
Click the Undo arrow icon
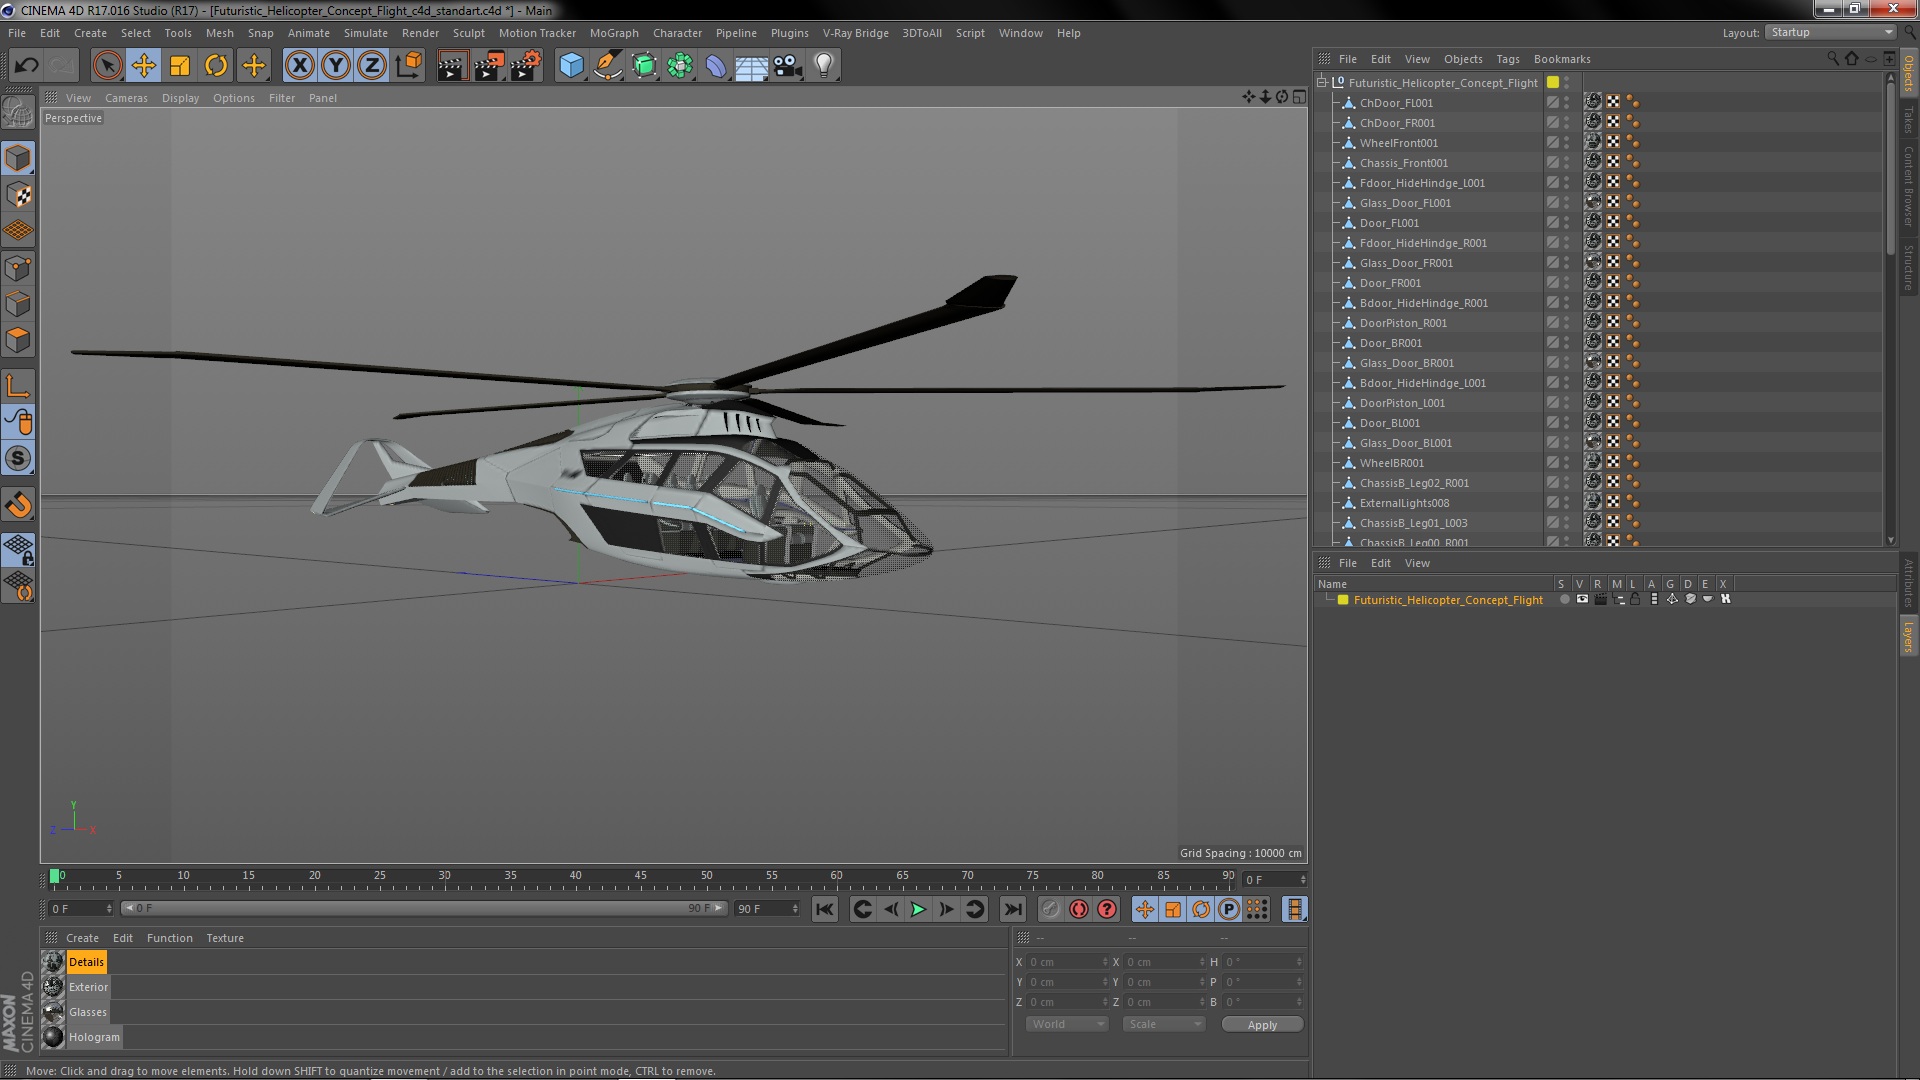pos(26,66)
